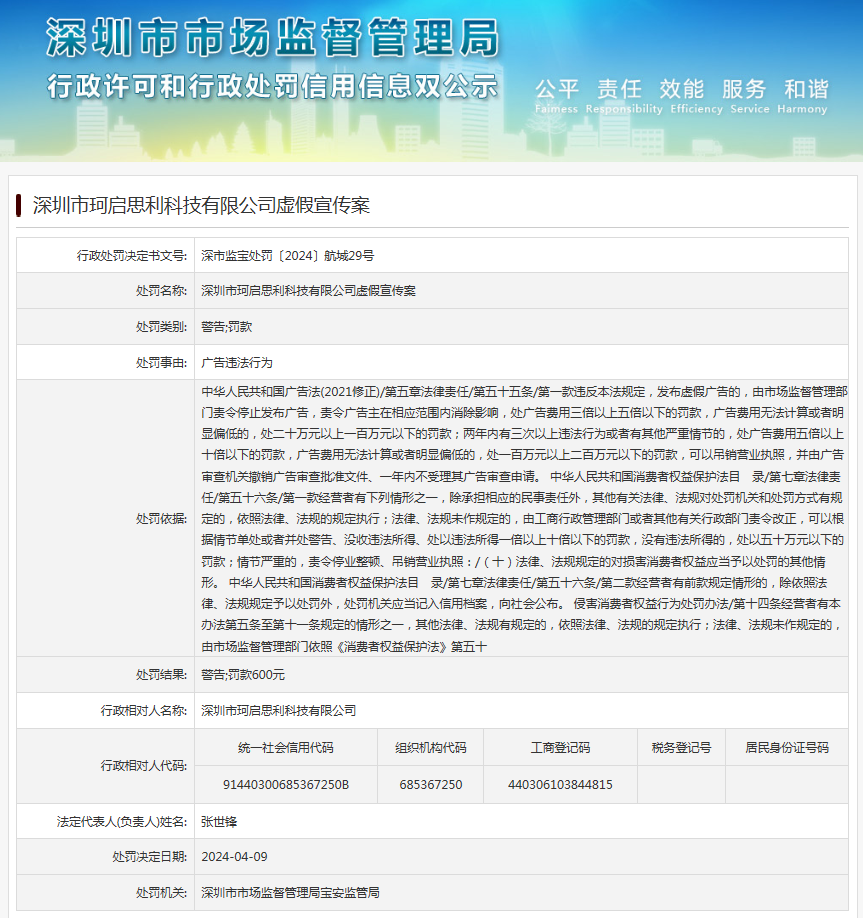Select the 警告;罚款600元 penalty result
The image size is (863, 918).
click(243, 674)
